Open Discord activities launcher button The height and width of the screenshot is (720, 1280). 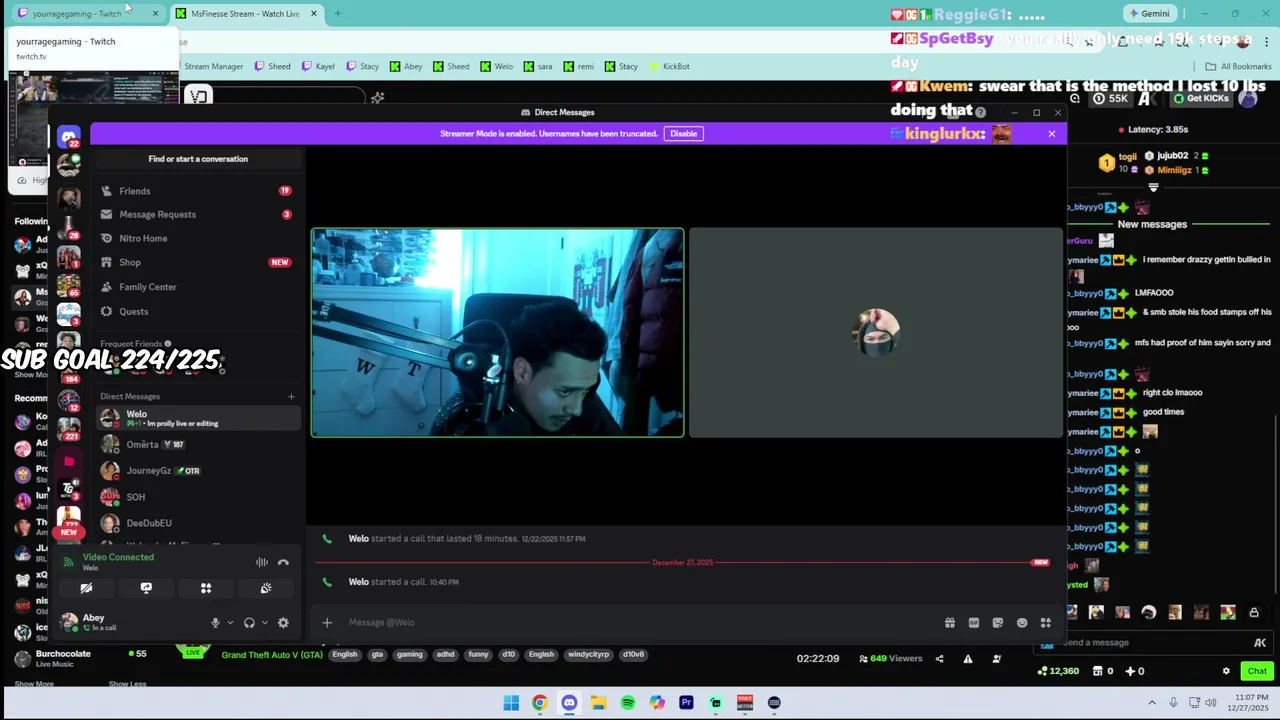pos(206,588)
